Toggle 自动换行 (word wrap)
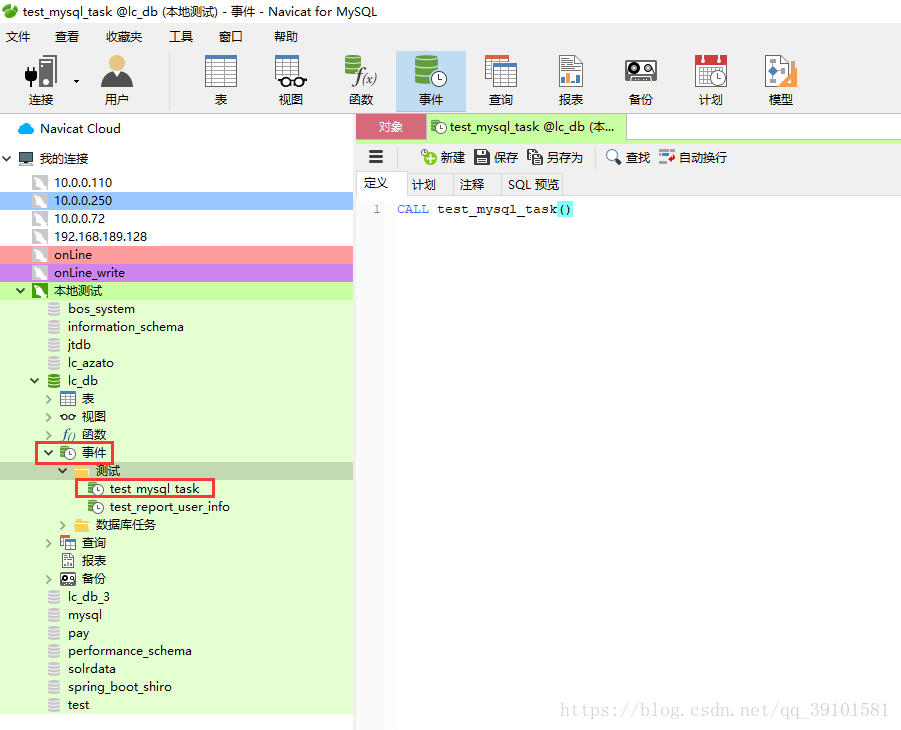This screenshot has width=901, height=730. point(693,157)
